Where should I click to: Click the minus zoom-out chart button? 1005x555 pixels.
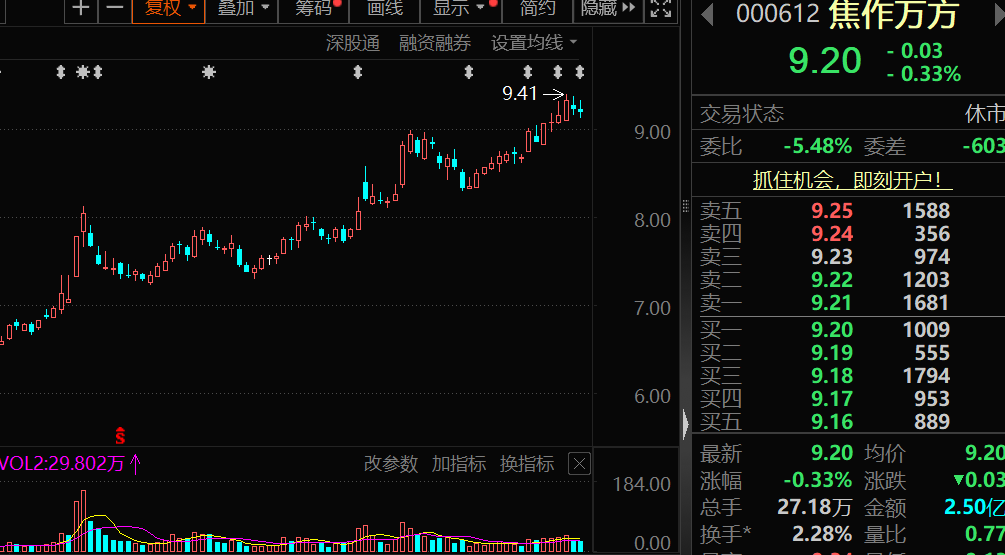coord(115,9)
